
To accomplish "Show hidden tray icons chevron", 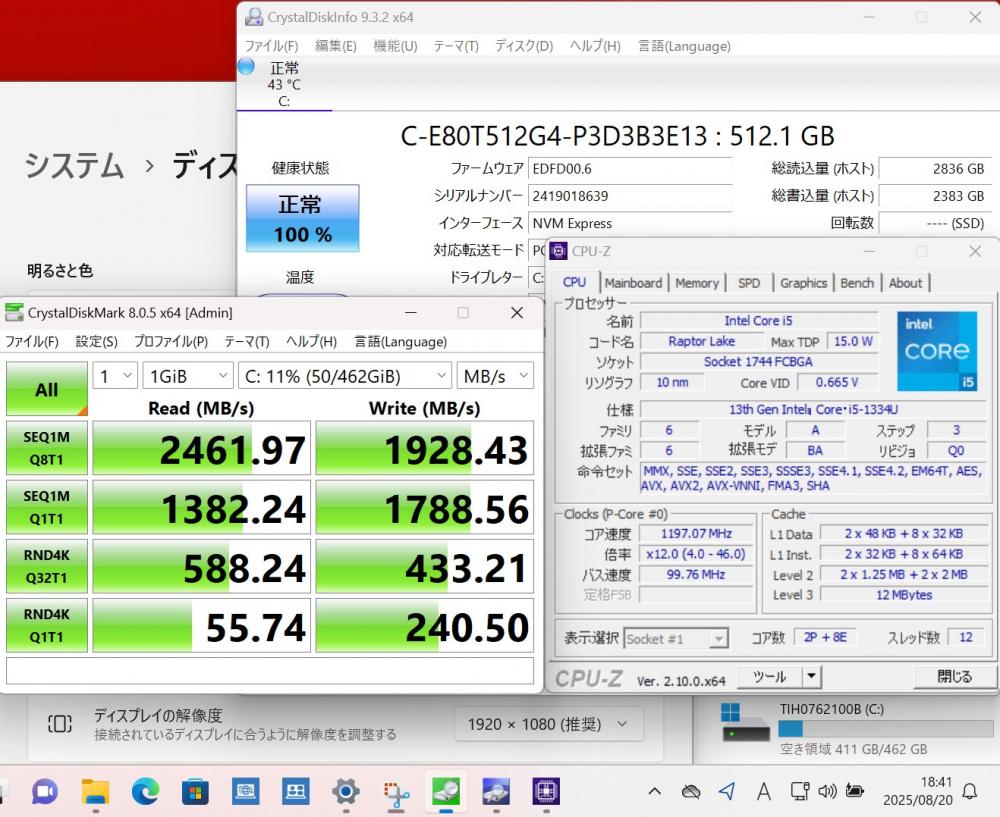I will pos(654,792).
